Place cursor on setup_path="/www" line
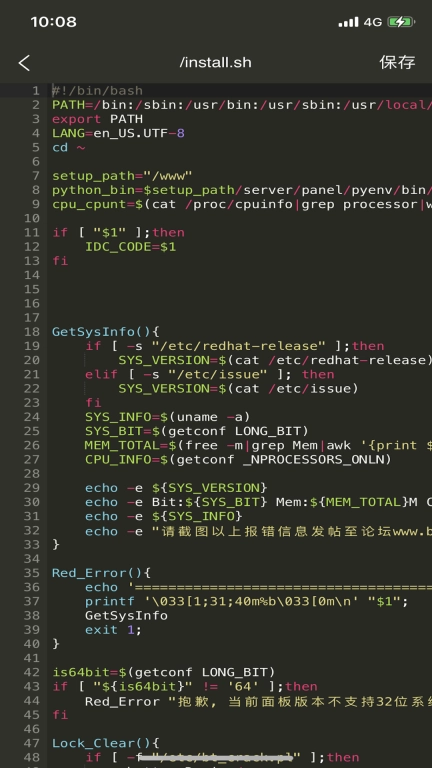This screenshot has width=432, height=768. [x=122, y=176]
